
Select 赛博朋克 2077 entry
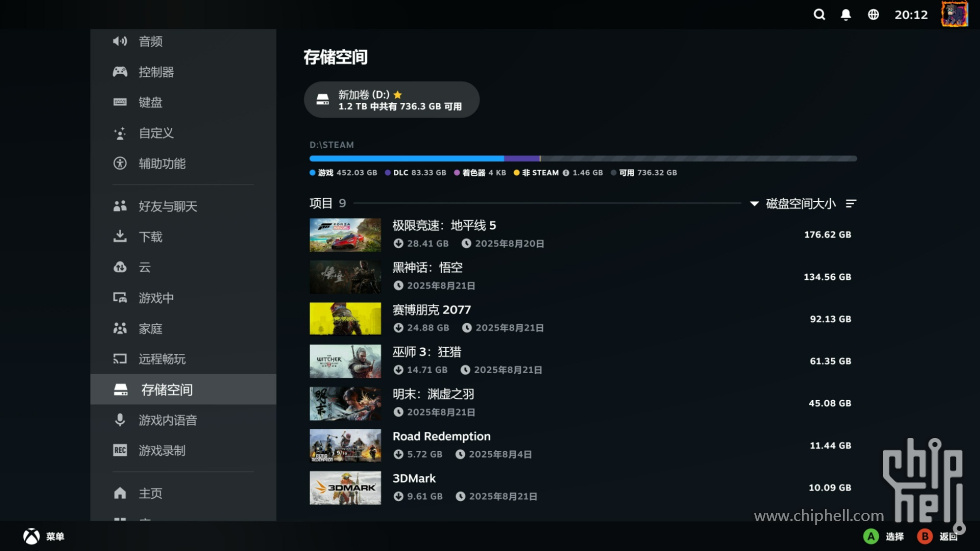point(582,319)
